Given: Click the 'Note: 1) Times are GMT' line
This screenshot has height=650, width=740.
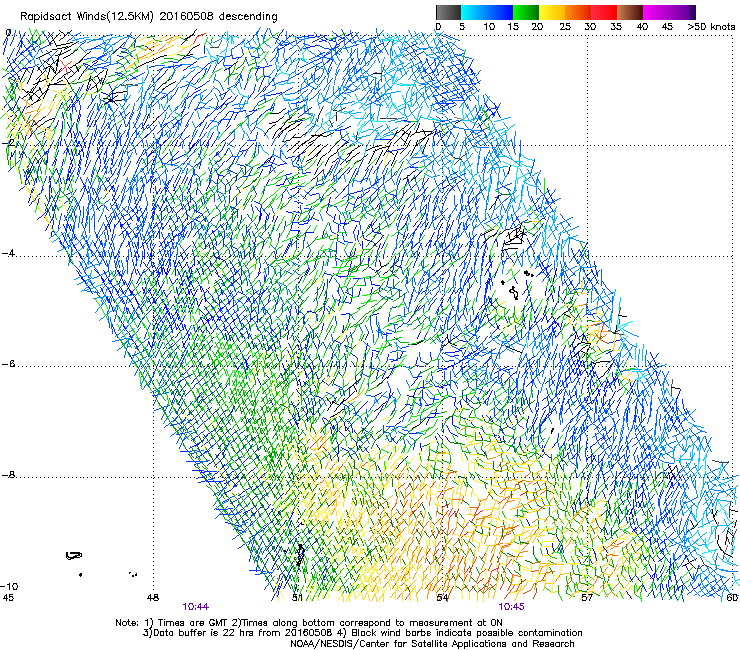Looking at the screenshot, I should 309,623.
